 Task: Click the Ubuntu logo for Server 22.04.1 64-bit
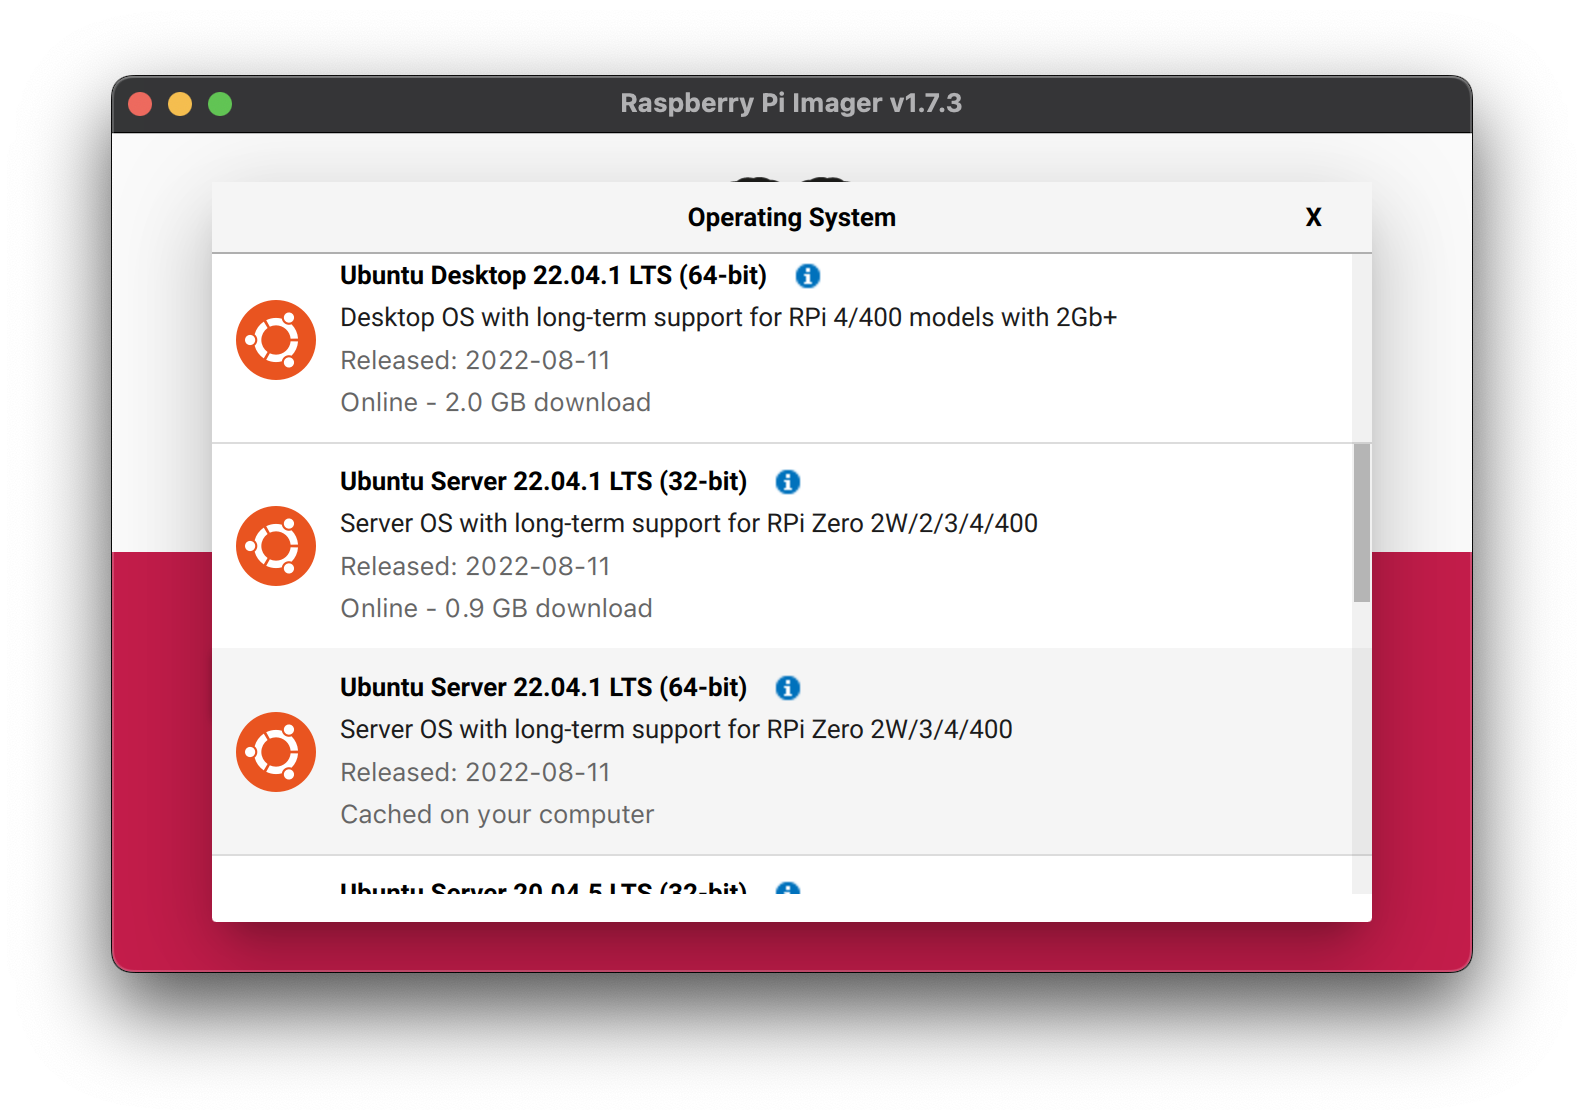pos(276,752)
